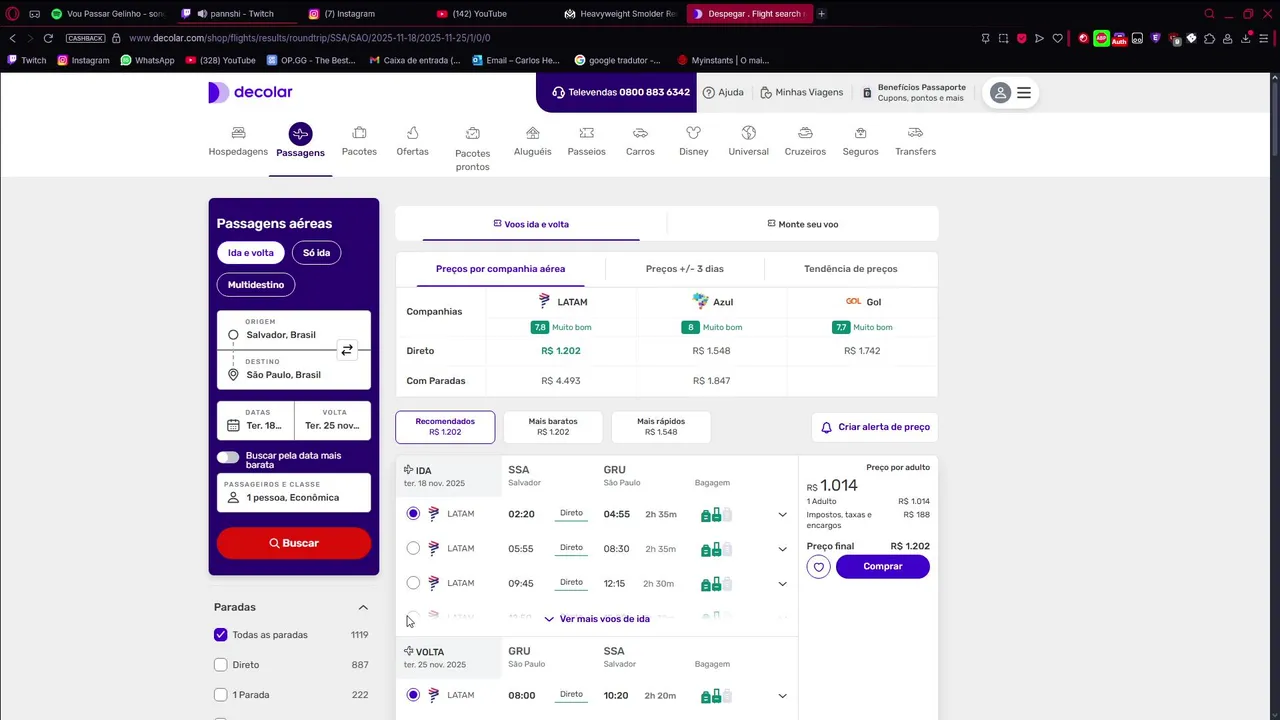Open Preços +/- 3 dias tab
Screen dimensions: 1280x720
pos(685,269)
